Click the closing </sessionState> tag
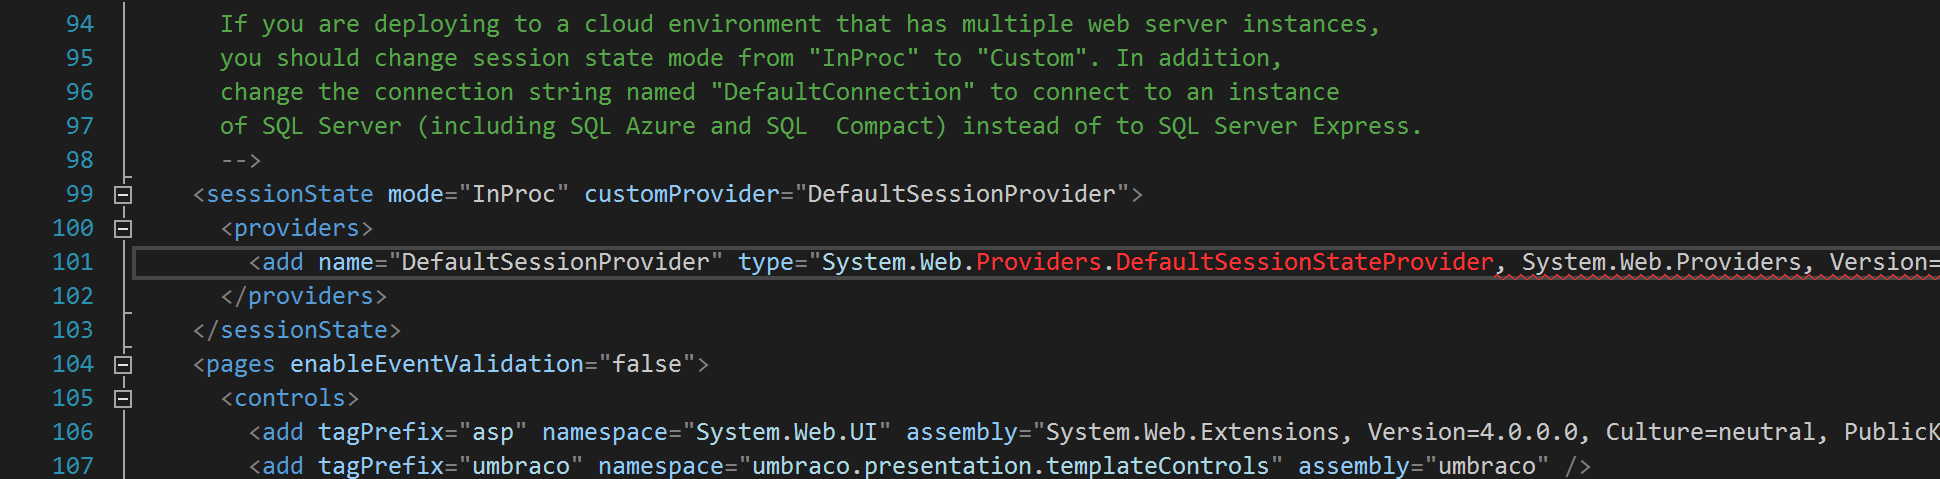Viewport: 1940px width, 479px height. pos(296,330)
